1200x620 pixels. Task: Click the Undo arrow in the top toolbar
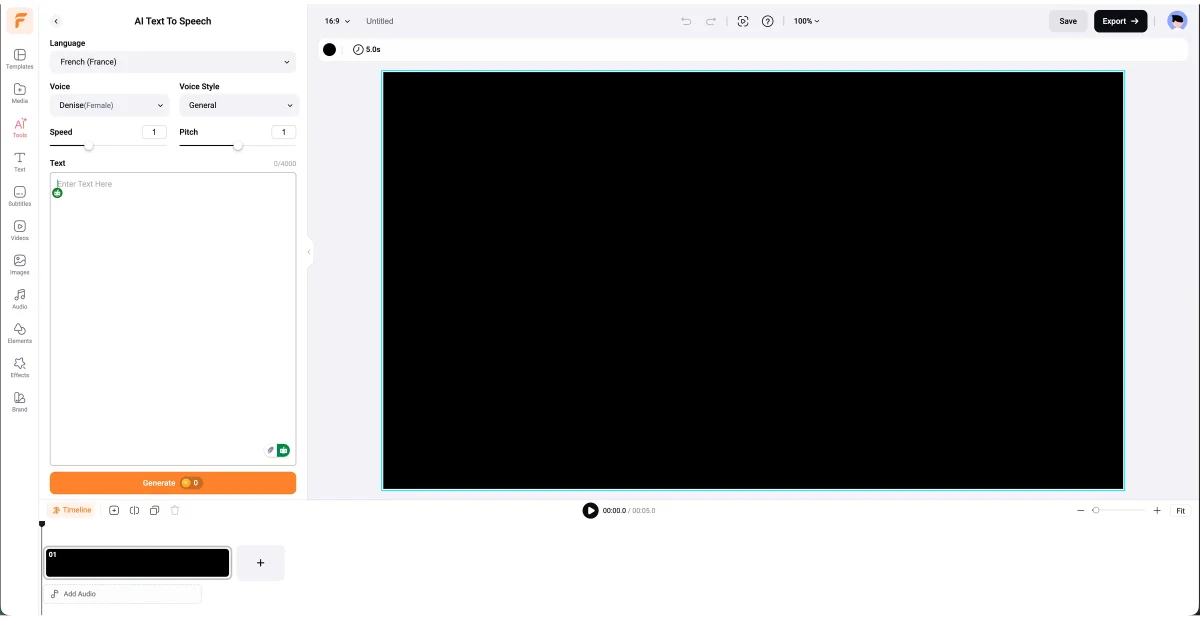(x=685, y=20)
